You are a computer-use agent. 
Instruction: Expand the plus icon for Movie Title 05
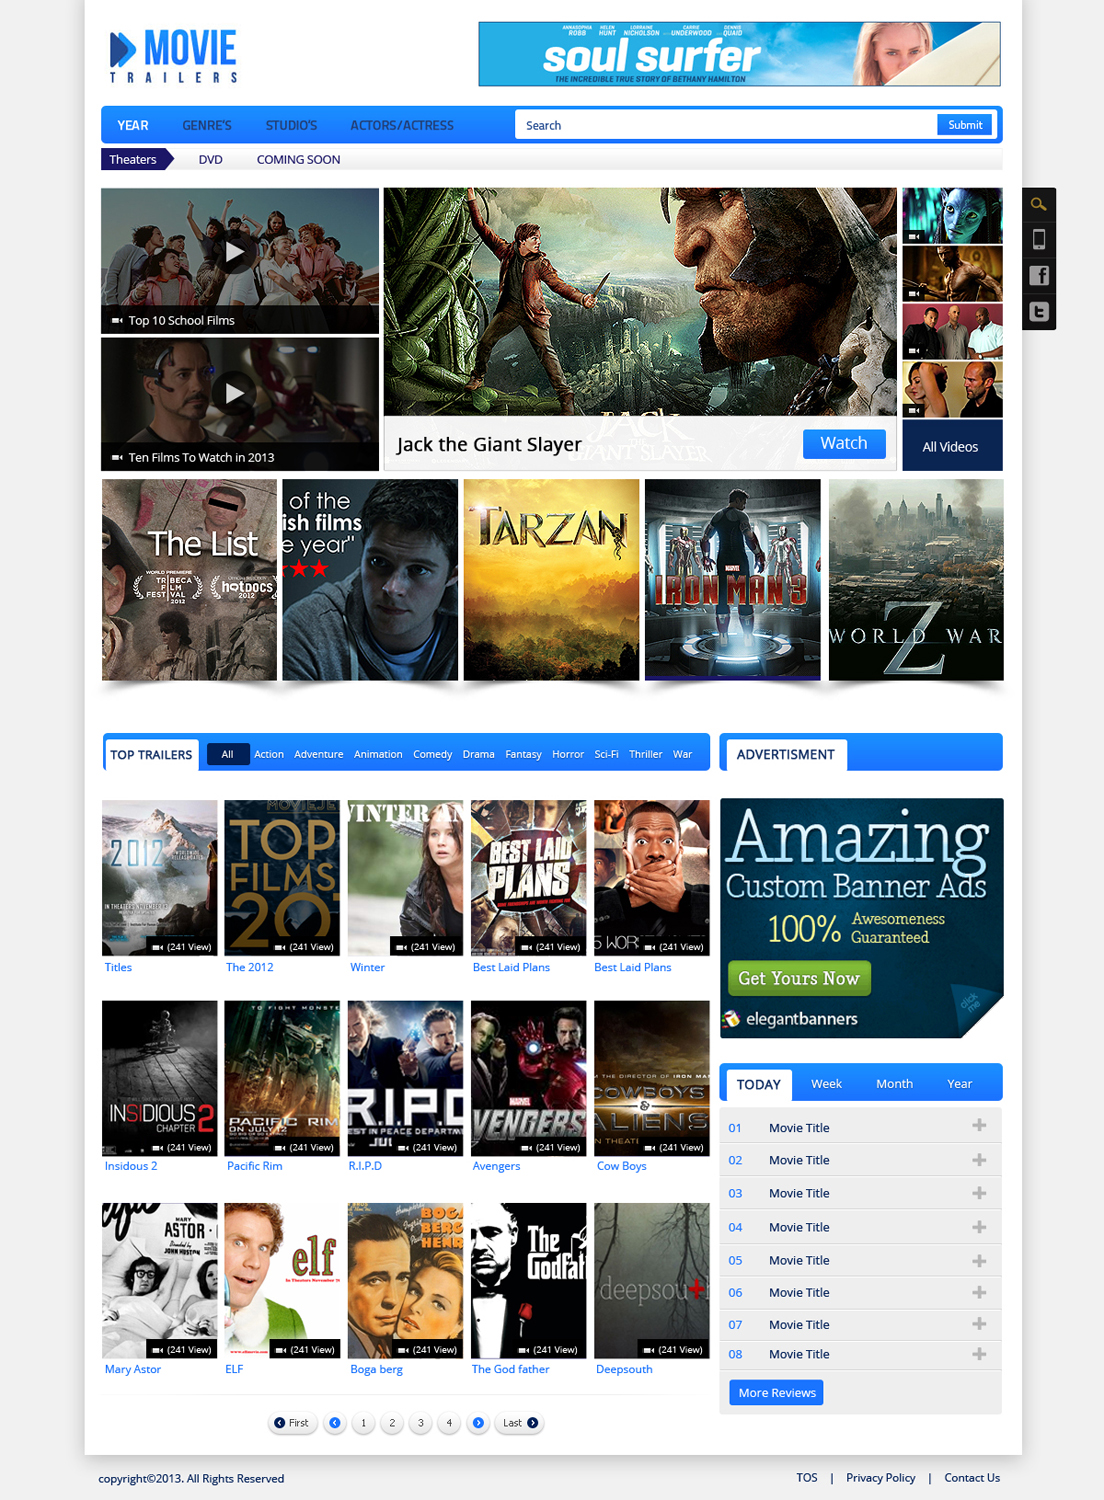[x=979, y=1260]
